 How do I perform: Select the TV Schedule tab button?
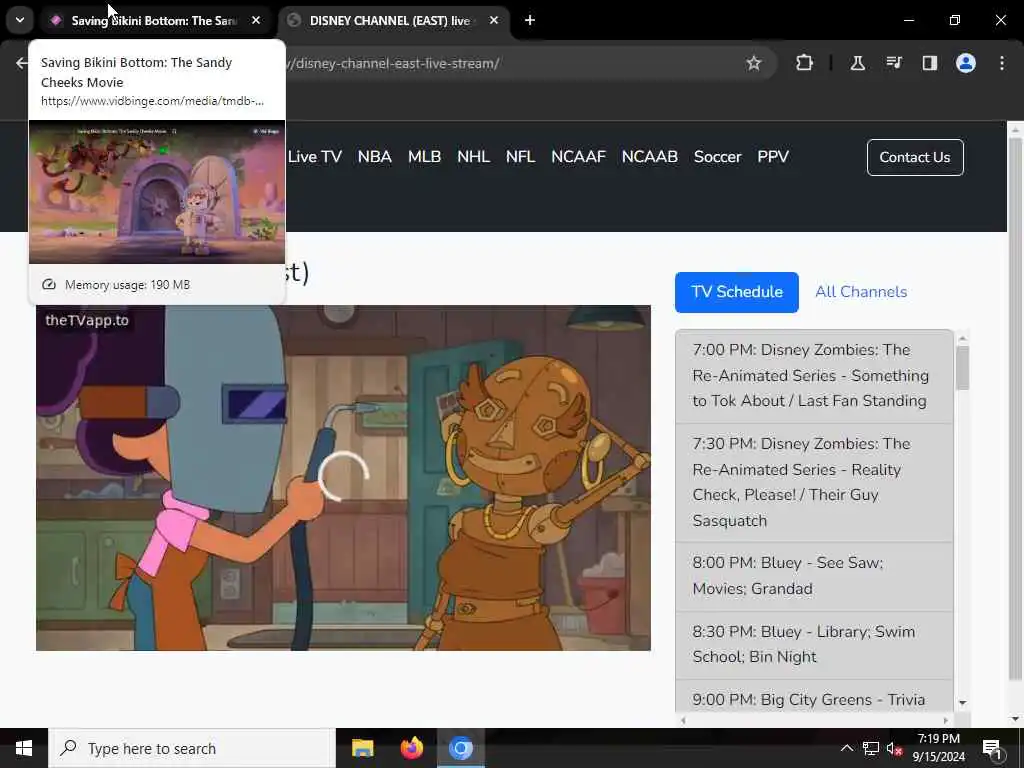[x=737, y=292]
